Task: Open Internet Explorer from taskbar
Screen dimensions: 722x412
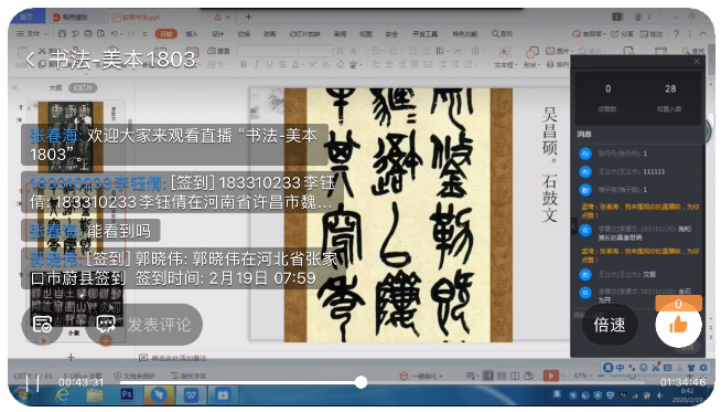Action: coord(62,395)
